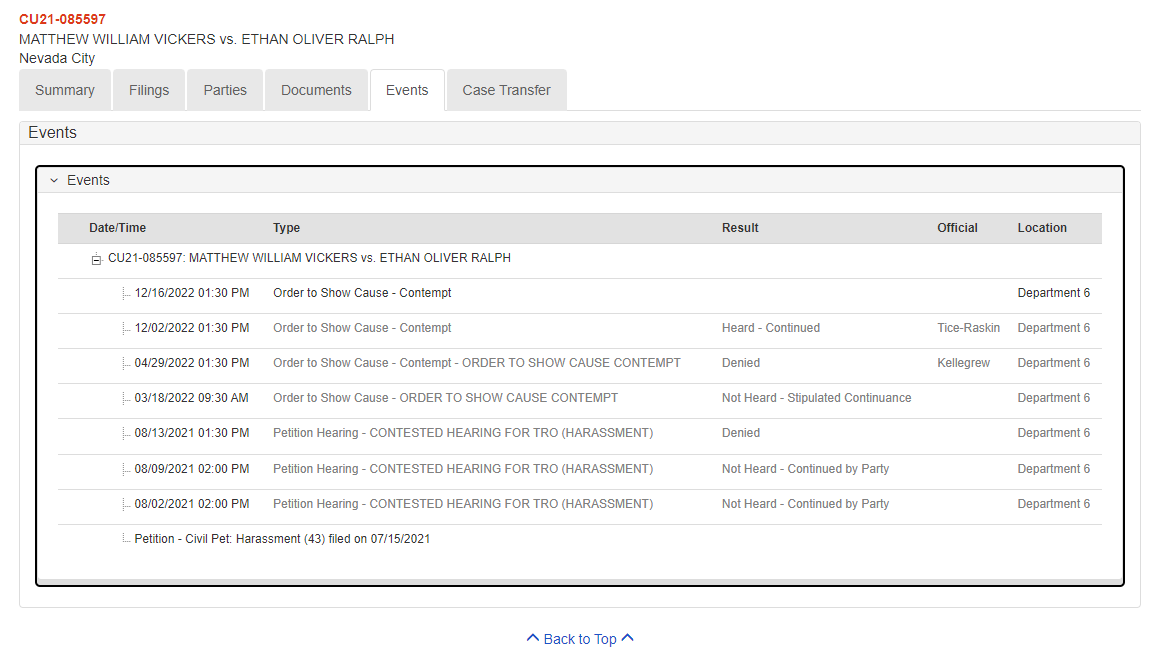Viewport: 1164px width, 664px height.
Task: Click the Location column header
Action: (1042, 228)
